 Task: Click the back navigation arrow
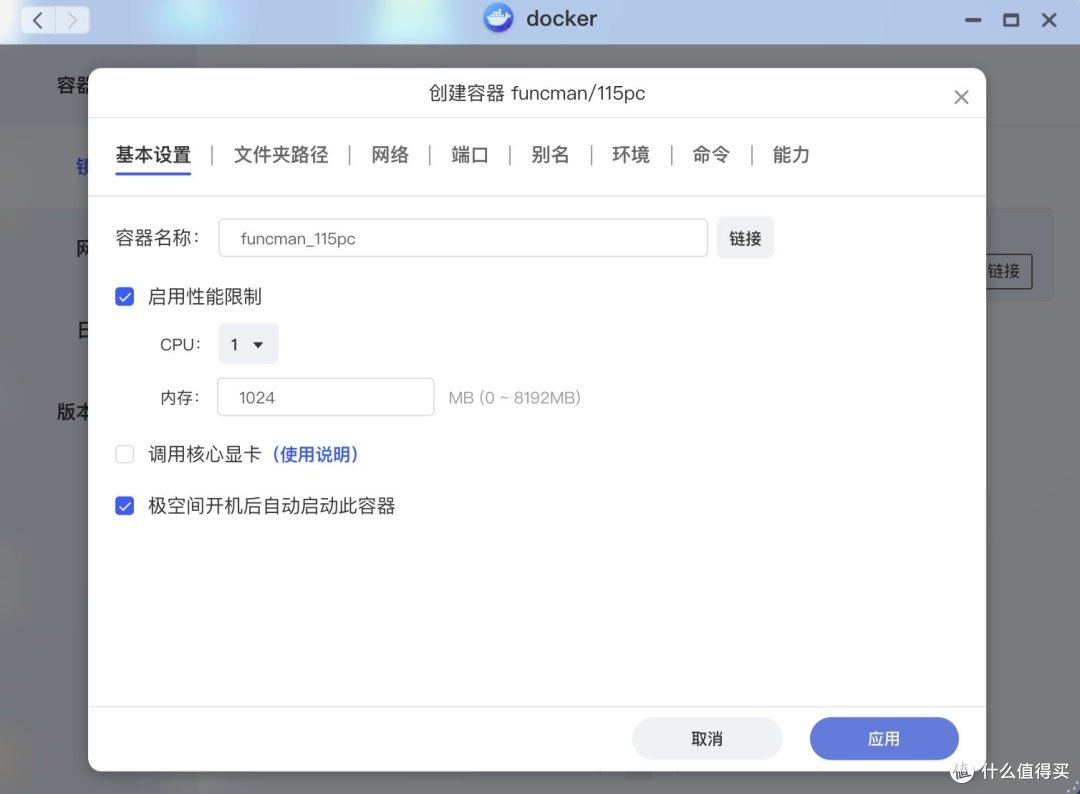[x=37, y=20]
